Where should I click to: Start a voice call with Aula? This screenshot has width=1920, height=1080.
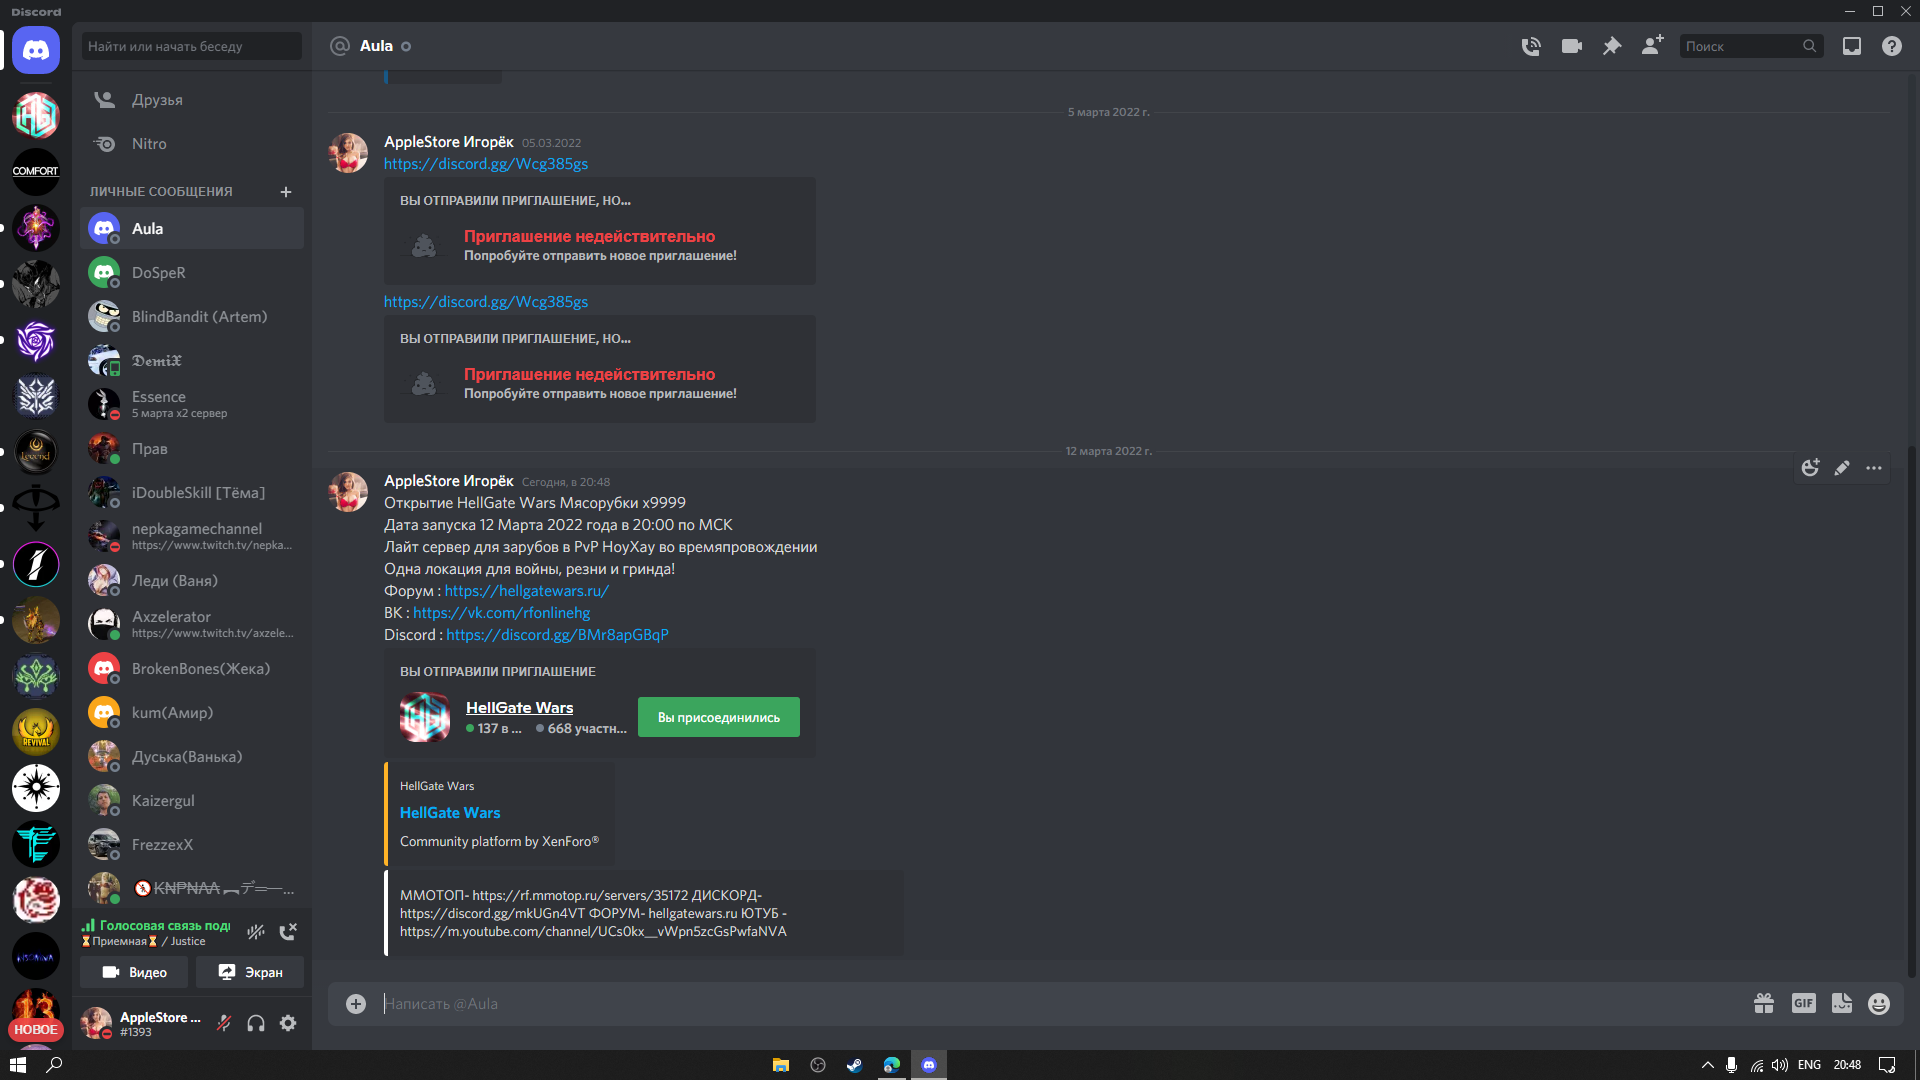click(1531, 46)
